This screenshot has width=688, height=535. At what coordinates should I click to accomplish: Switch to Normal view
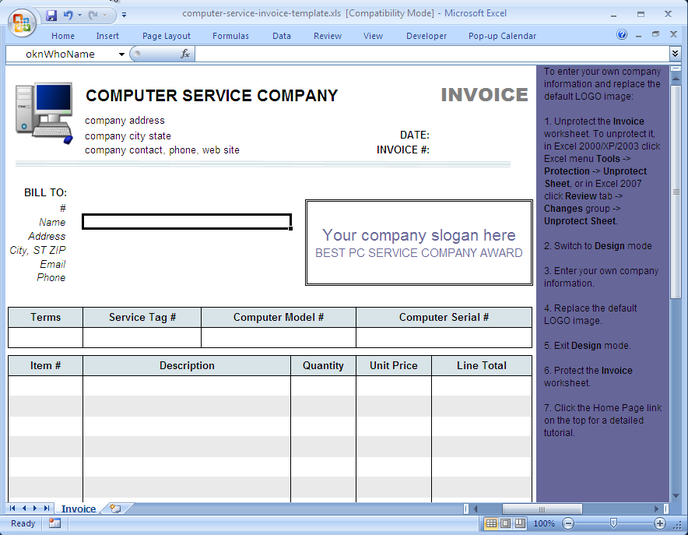pyautogui.click(x=491, y=523)
